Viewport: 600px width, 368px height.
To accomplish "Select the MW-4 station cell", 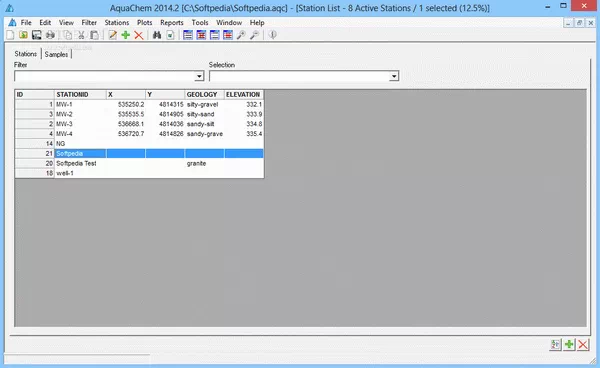I will click(x=80, y=134).
